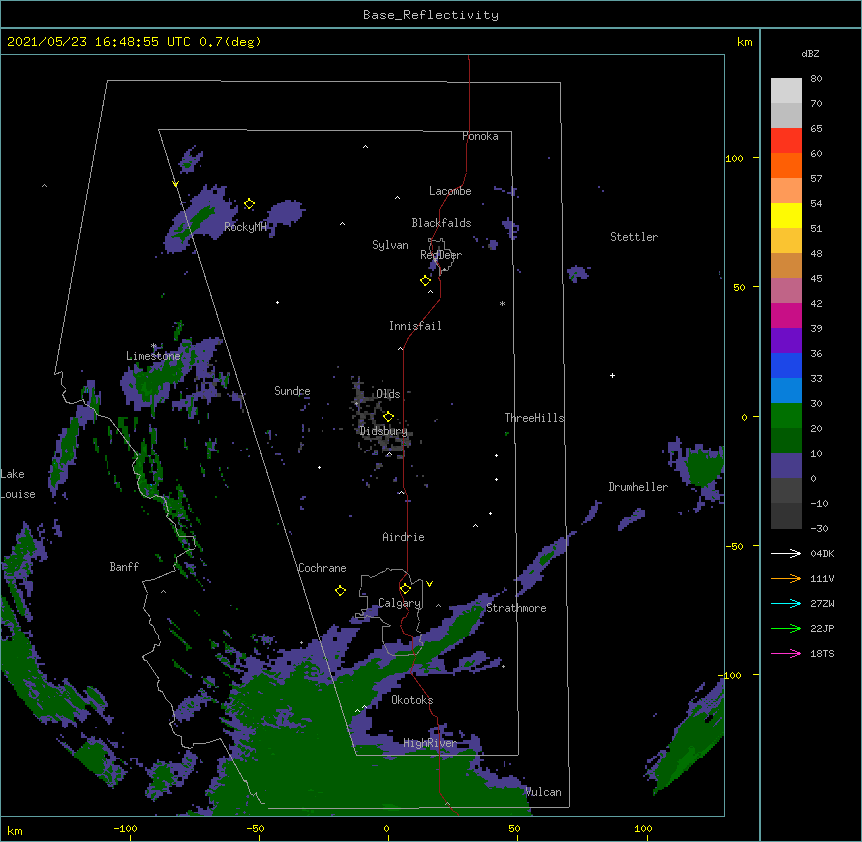
Task: Click the Lacombe town label
Action: pos(450,191)
